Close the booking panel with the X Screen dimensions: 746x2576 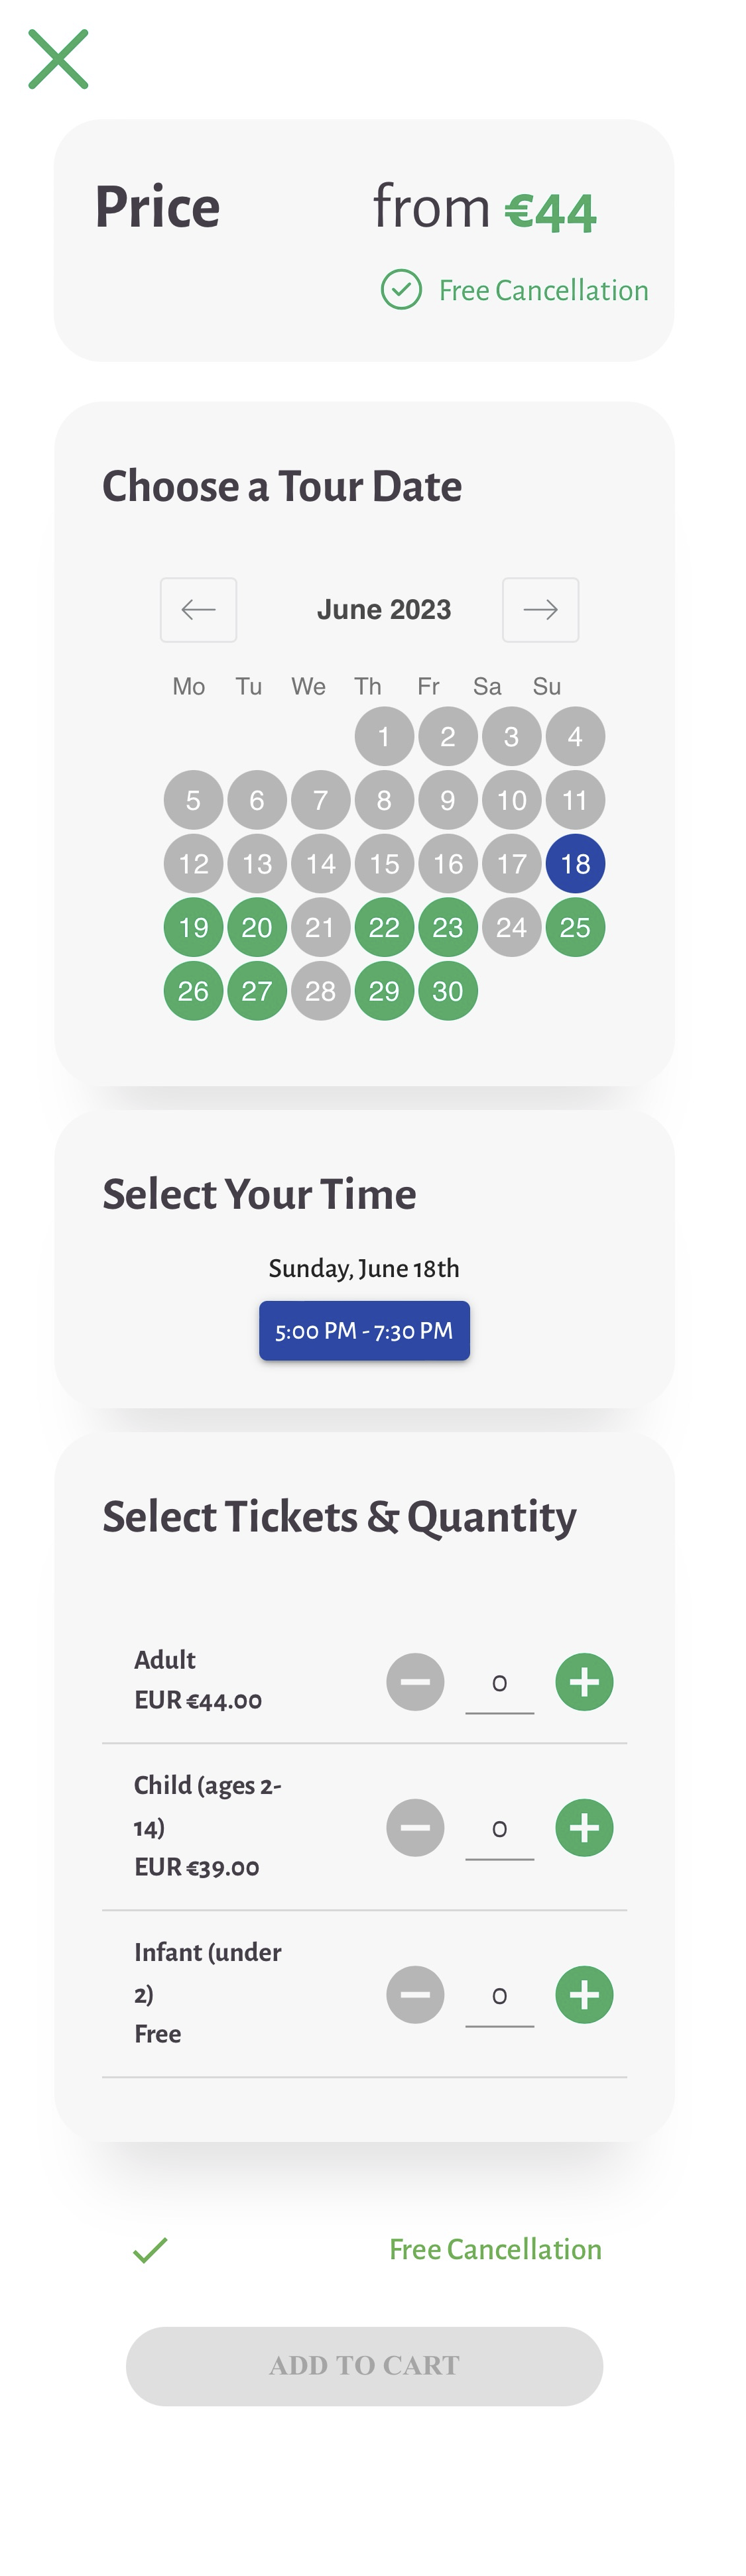point(58,59)
